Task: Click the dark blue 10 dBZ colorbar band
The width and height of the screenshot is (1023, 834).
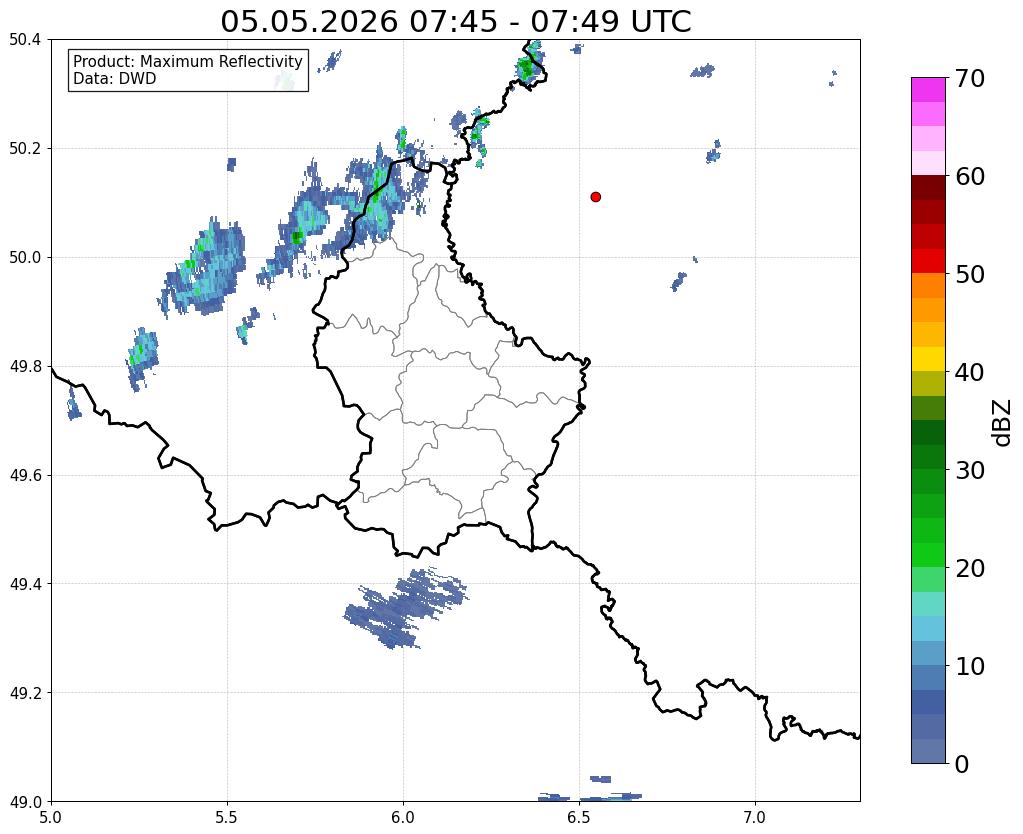Action: pos(928,677)
